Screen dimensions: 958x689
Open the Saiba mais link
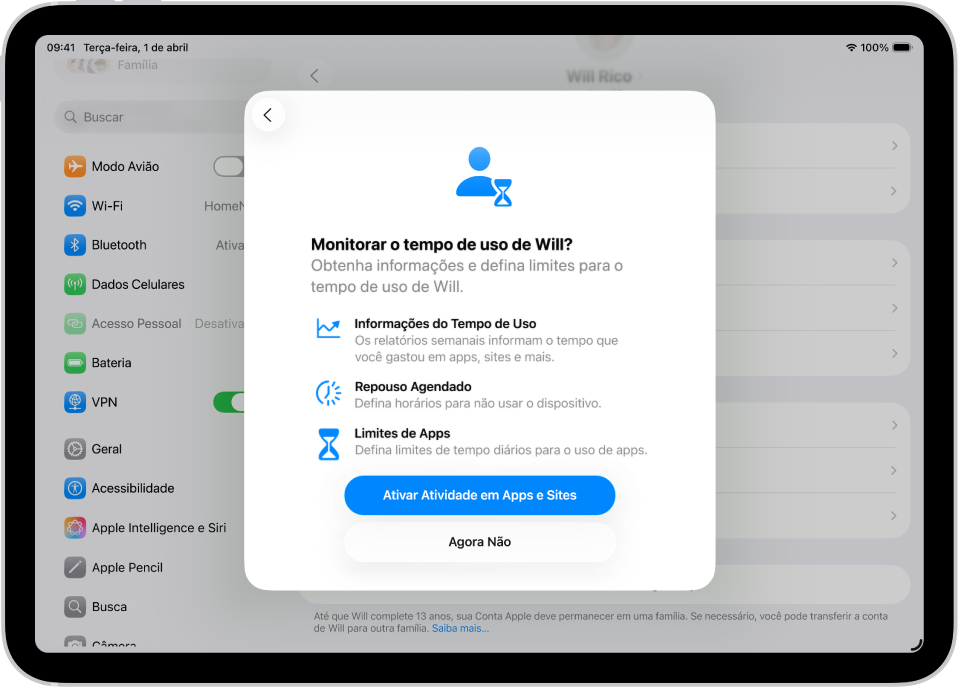(x=460, y=628)
